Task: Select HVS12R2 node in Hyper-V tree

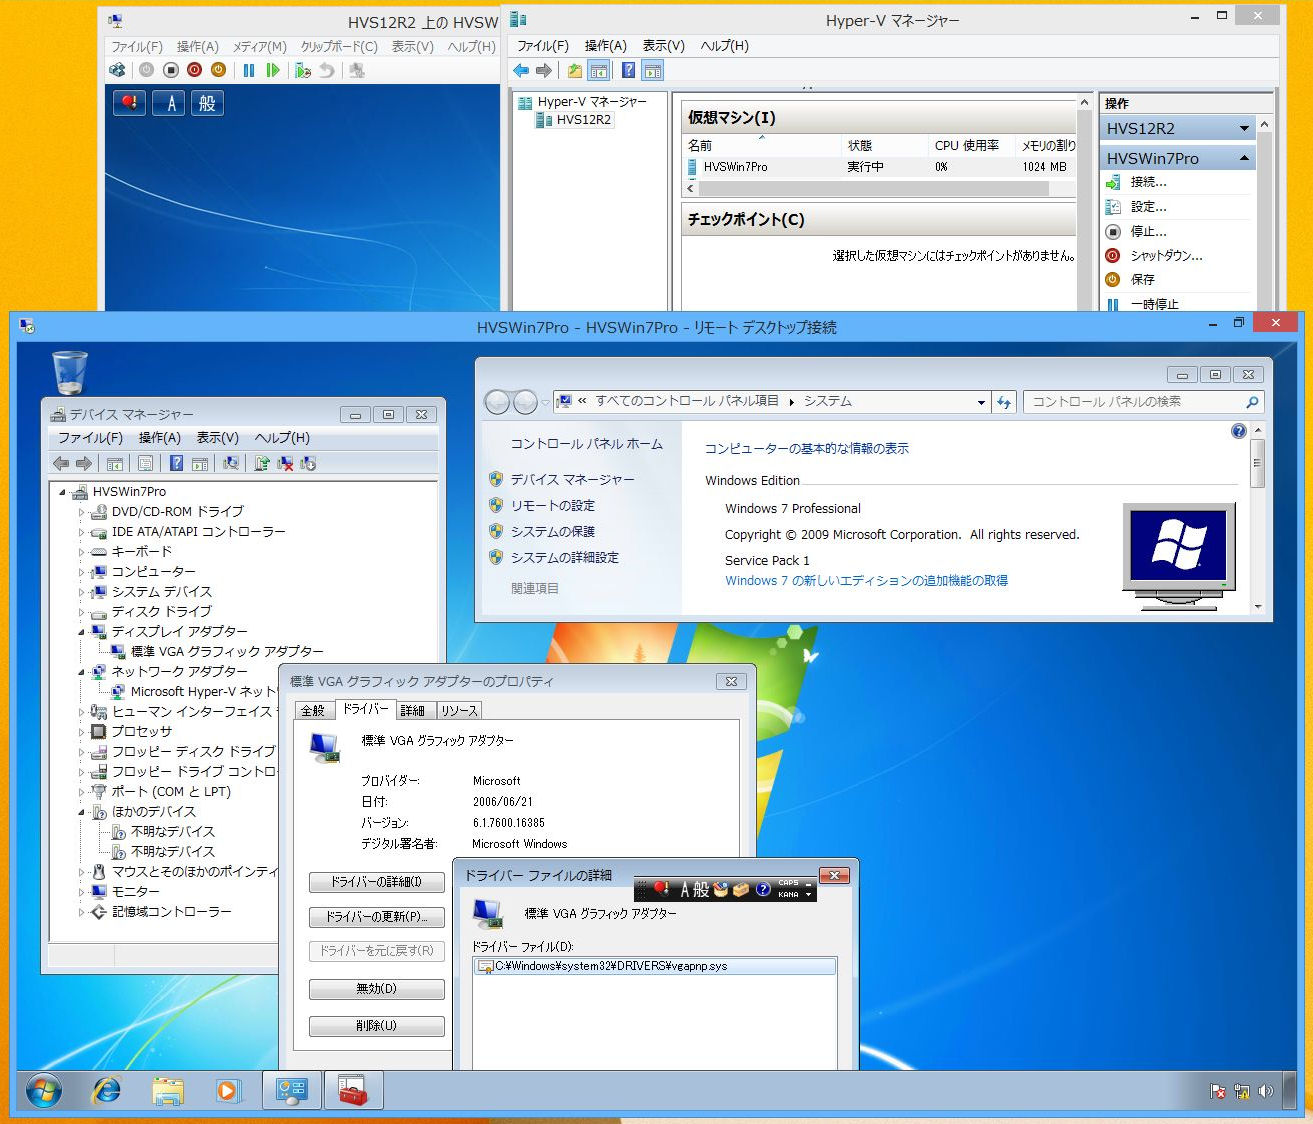Action: click(583, 120)
